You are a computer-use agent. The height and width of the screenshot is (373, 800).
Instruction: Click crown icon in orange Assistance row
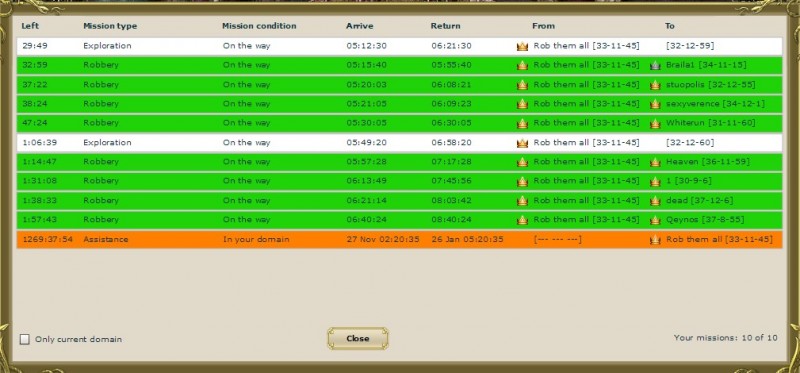(x=655, y=239)
